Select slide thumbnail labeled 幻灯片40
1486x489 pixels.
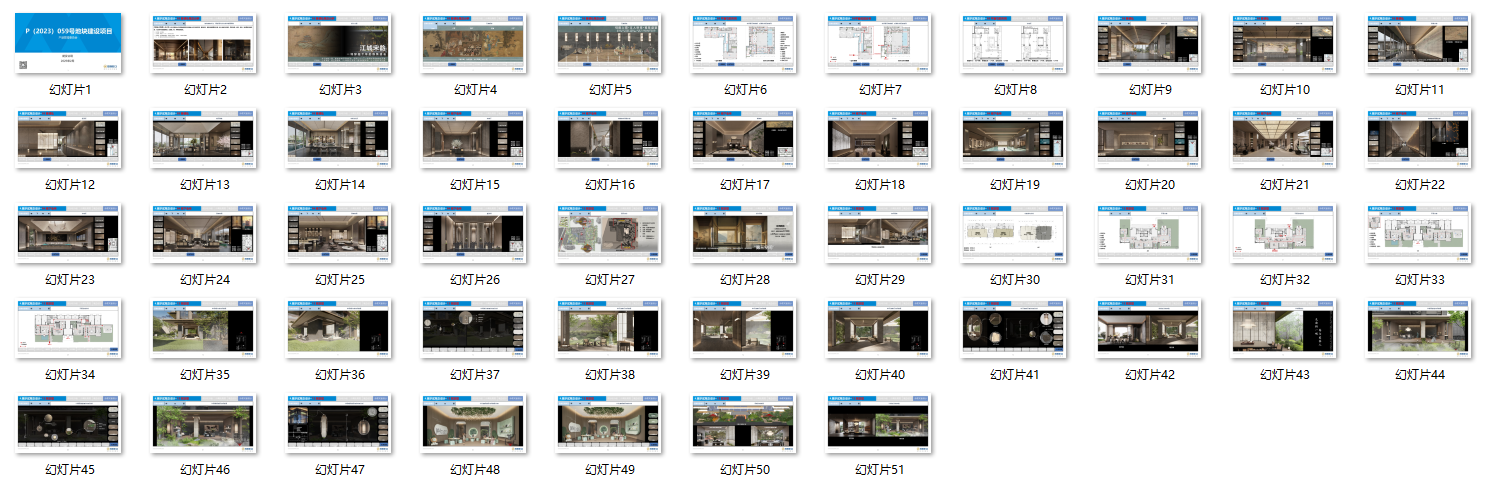879,329
